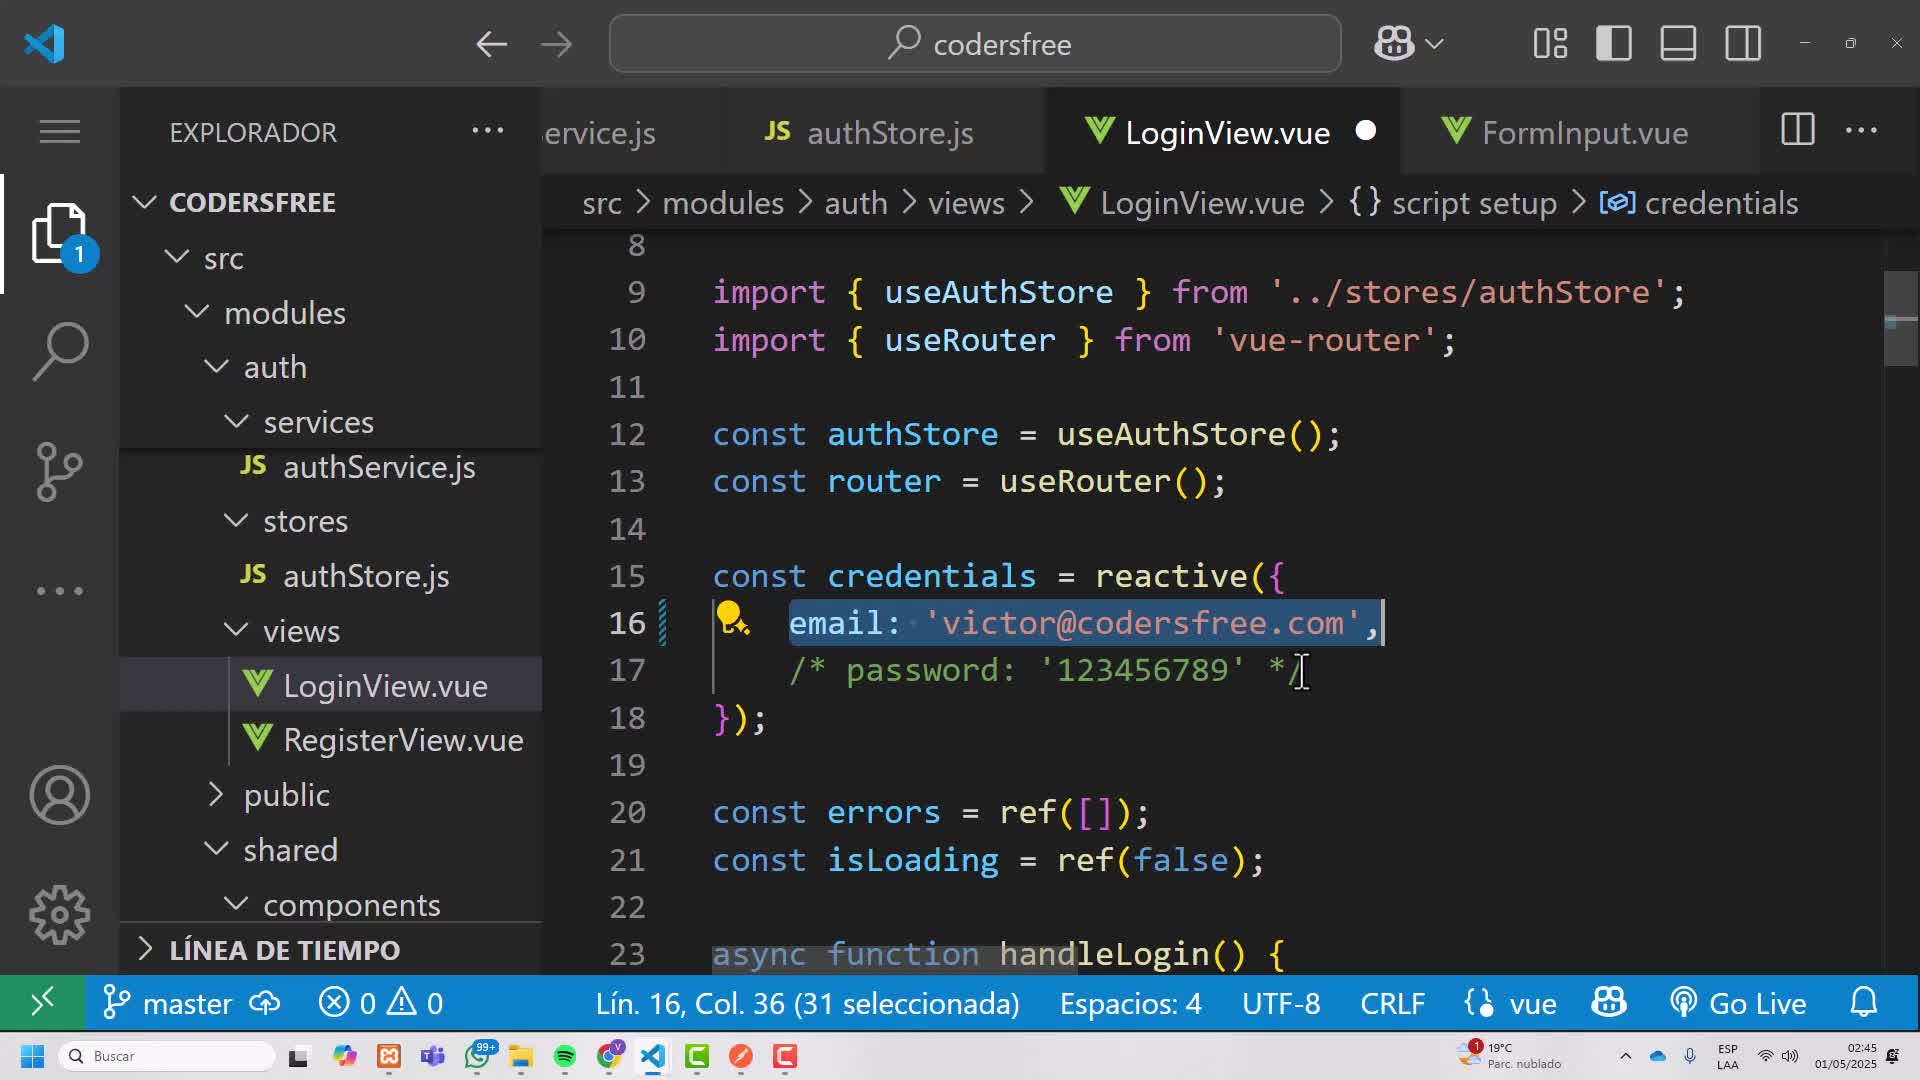Switch to the LoginView.vue tab
Screen dimensions: 1920x1080
click(x=1222, y=131)
